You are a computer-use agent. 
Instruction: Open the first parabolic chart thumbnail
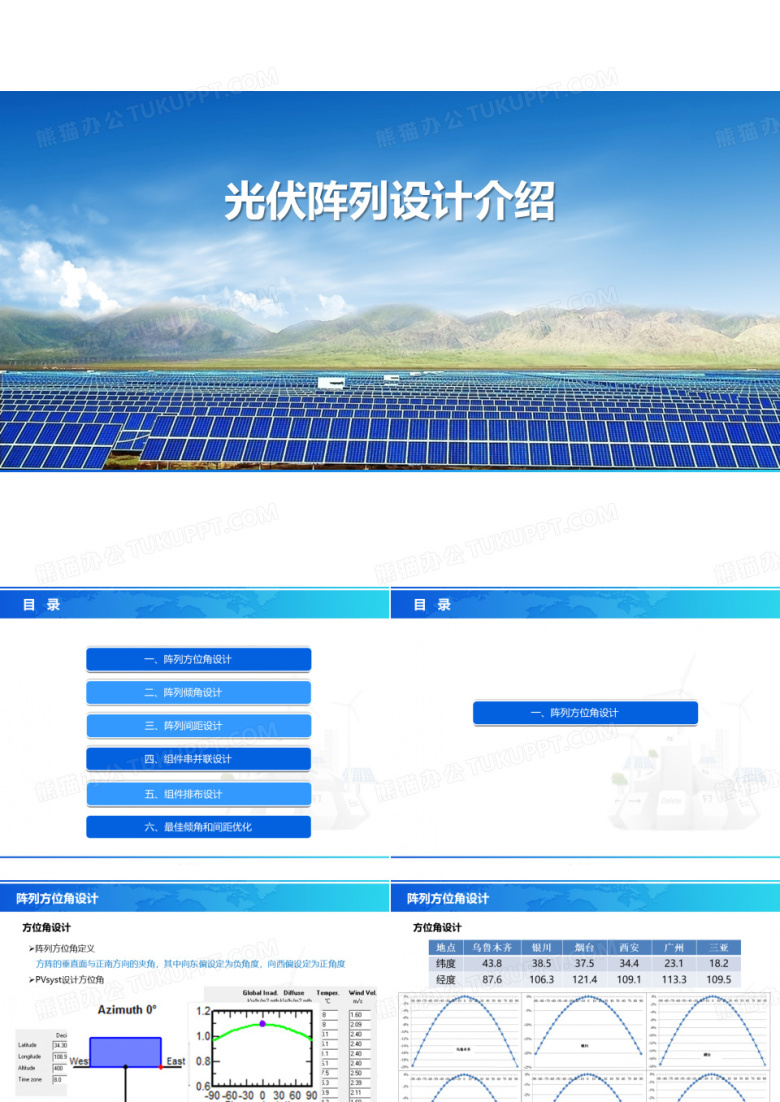coord(460,1031)
